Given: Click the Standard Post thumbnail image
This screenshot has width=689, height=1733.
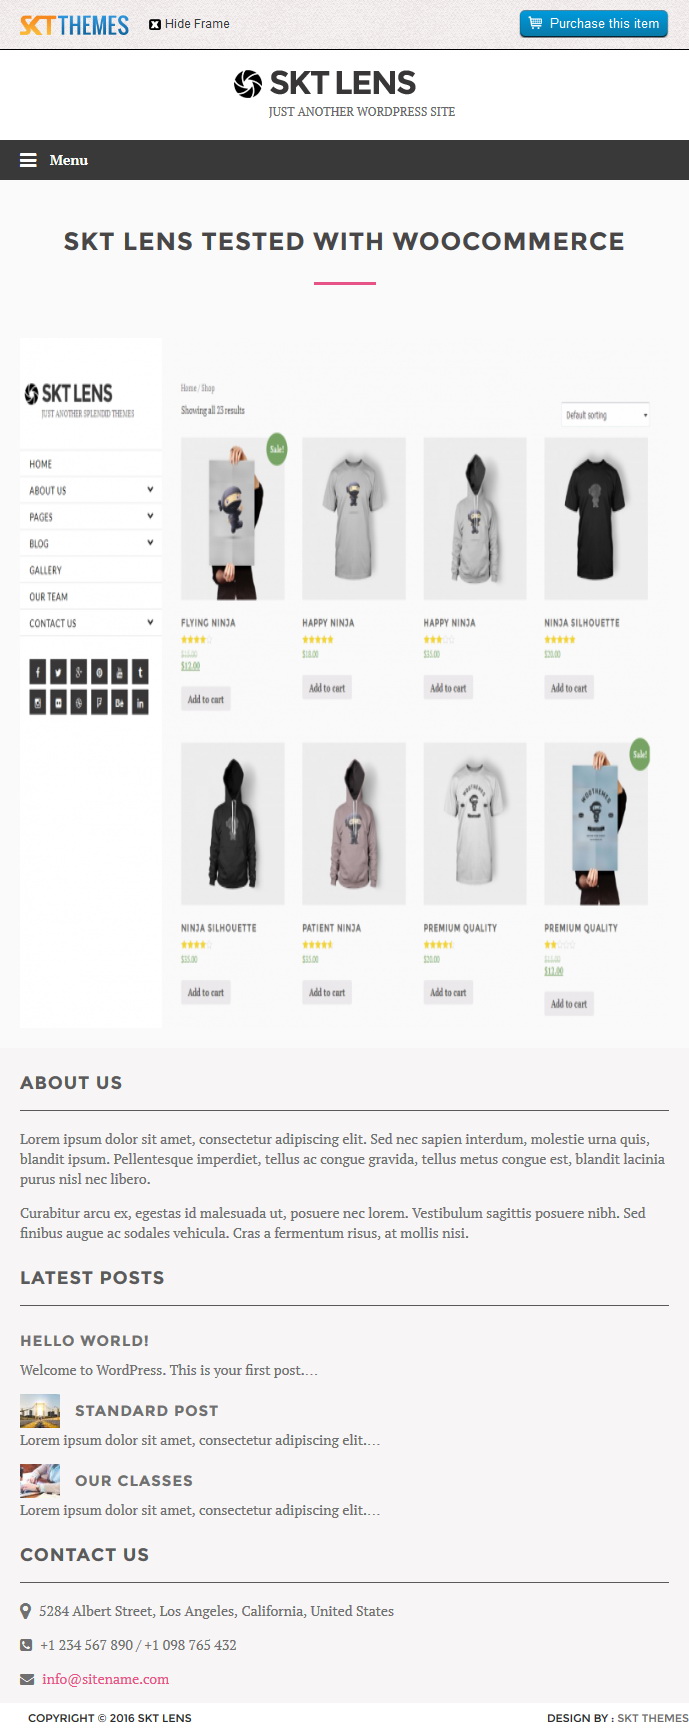Looking at the screenshot, I should [x=40, y=1411].
